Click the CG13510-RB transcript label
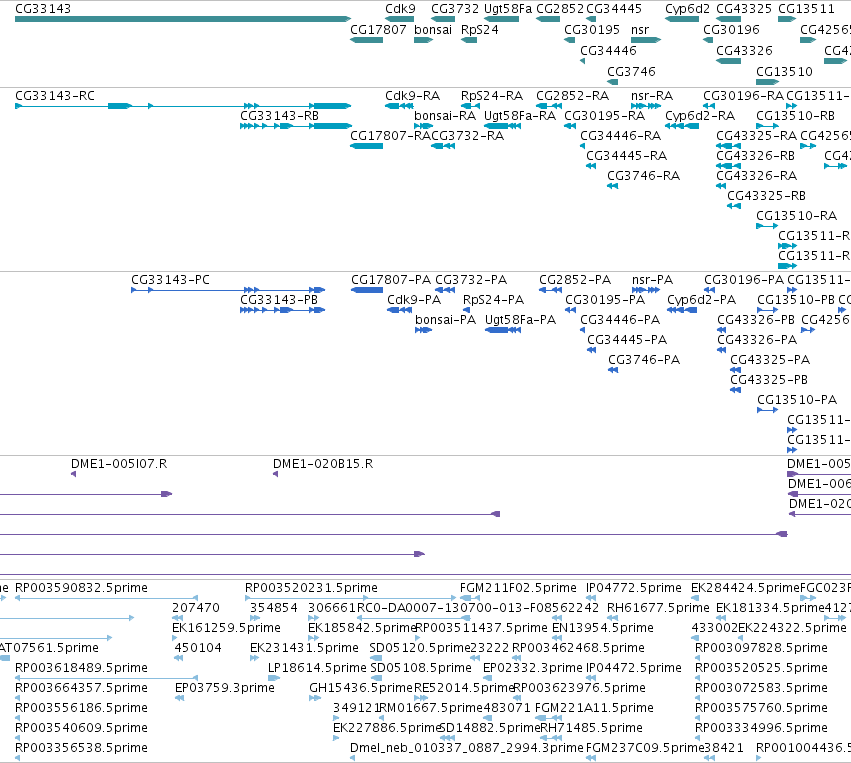 coord(796,116)
